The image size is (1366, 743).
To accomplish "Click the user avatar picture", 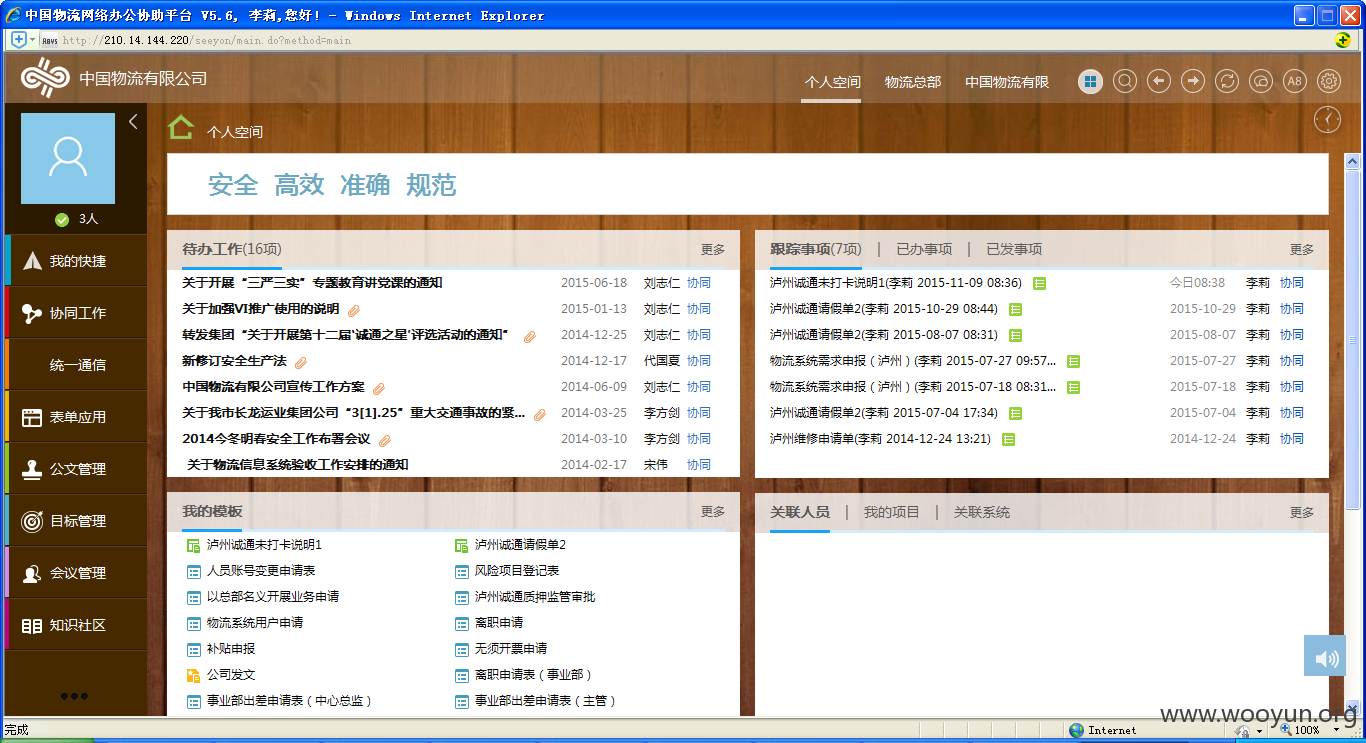I will pyautogui.click(x=68, y=158).
